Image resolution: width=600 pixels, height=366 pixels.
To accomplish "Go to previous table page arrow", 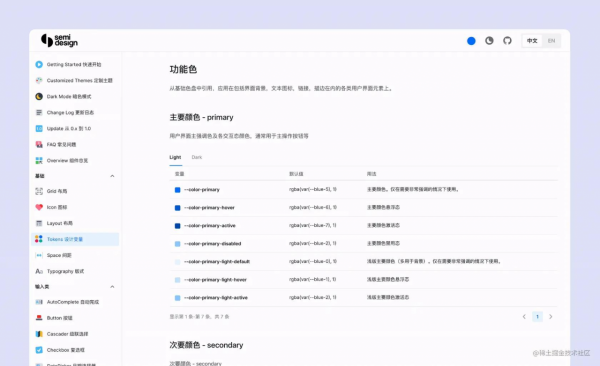I will [524, 317].
